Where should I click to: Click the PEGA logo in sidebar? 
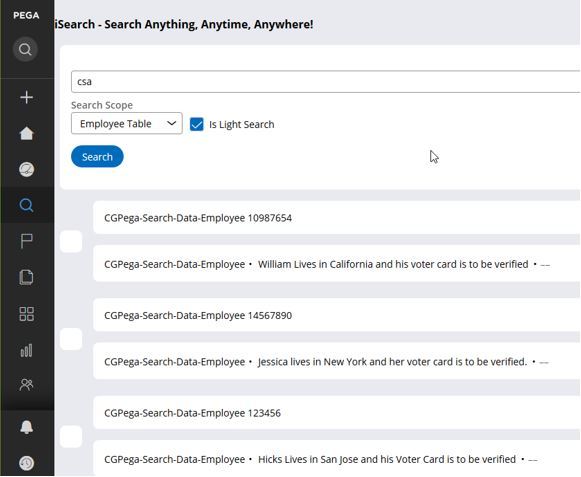[26, 15]
